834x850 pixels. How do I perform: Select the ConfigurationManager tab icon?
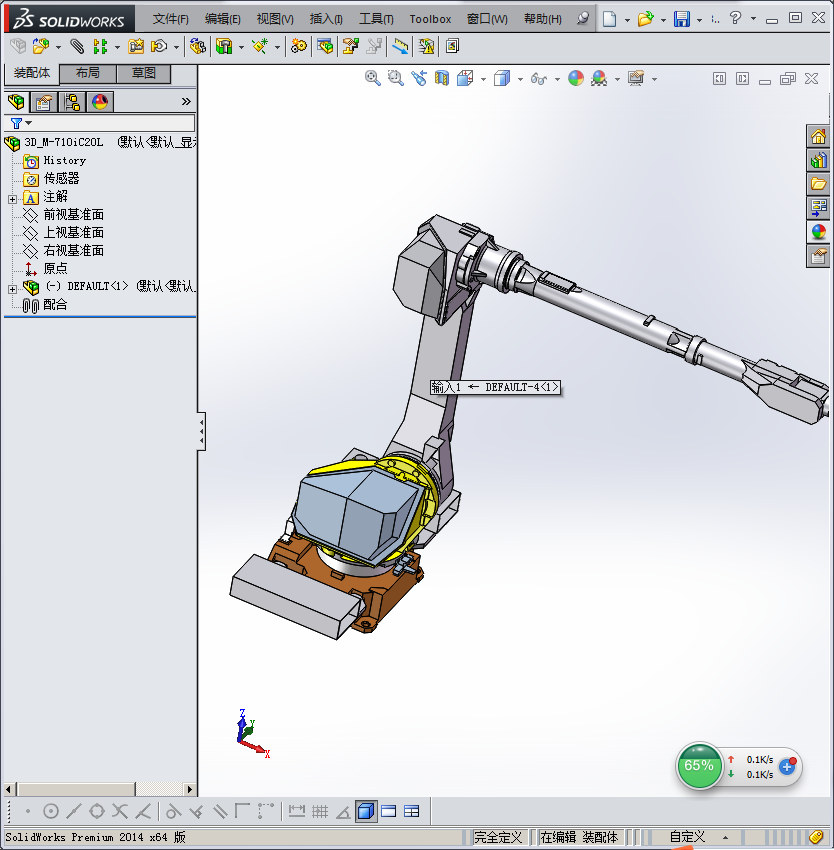tap(72, 101)
